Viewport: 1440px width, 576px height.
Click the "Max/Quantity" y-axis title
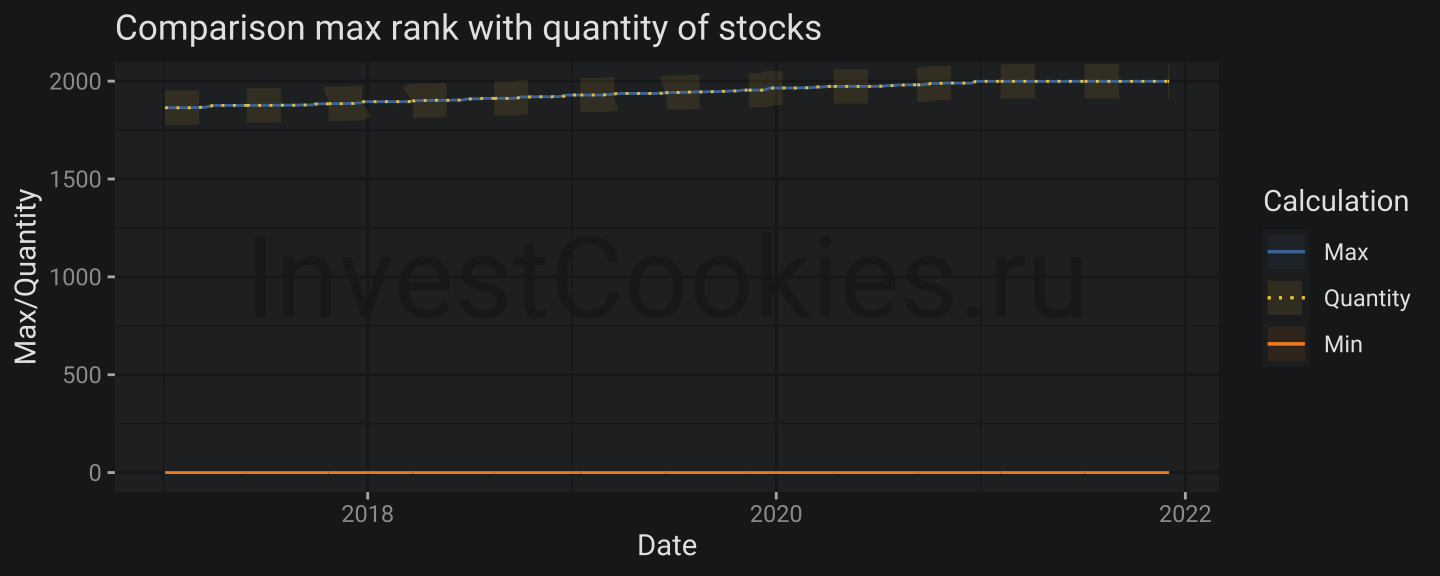(x=27, y=276)
